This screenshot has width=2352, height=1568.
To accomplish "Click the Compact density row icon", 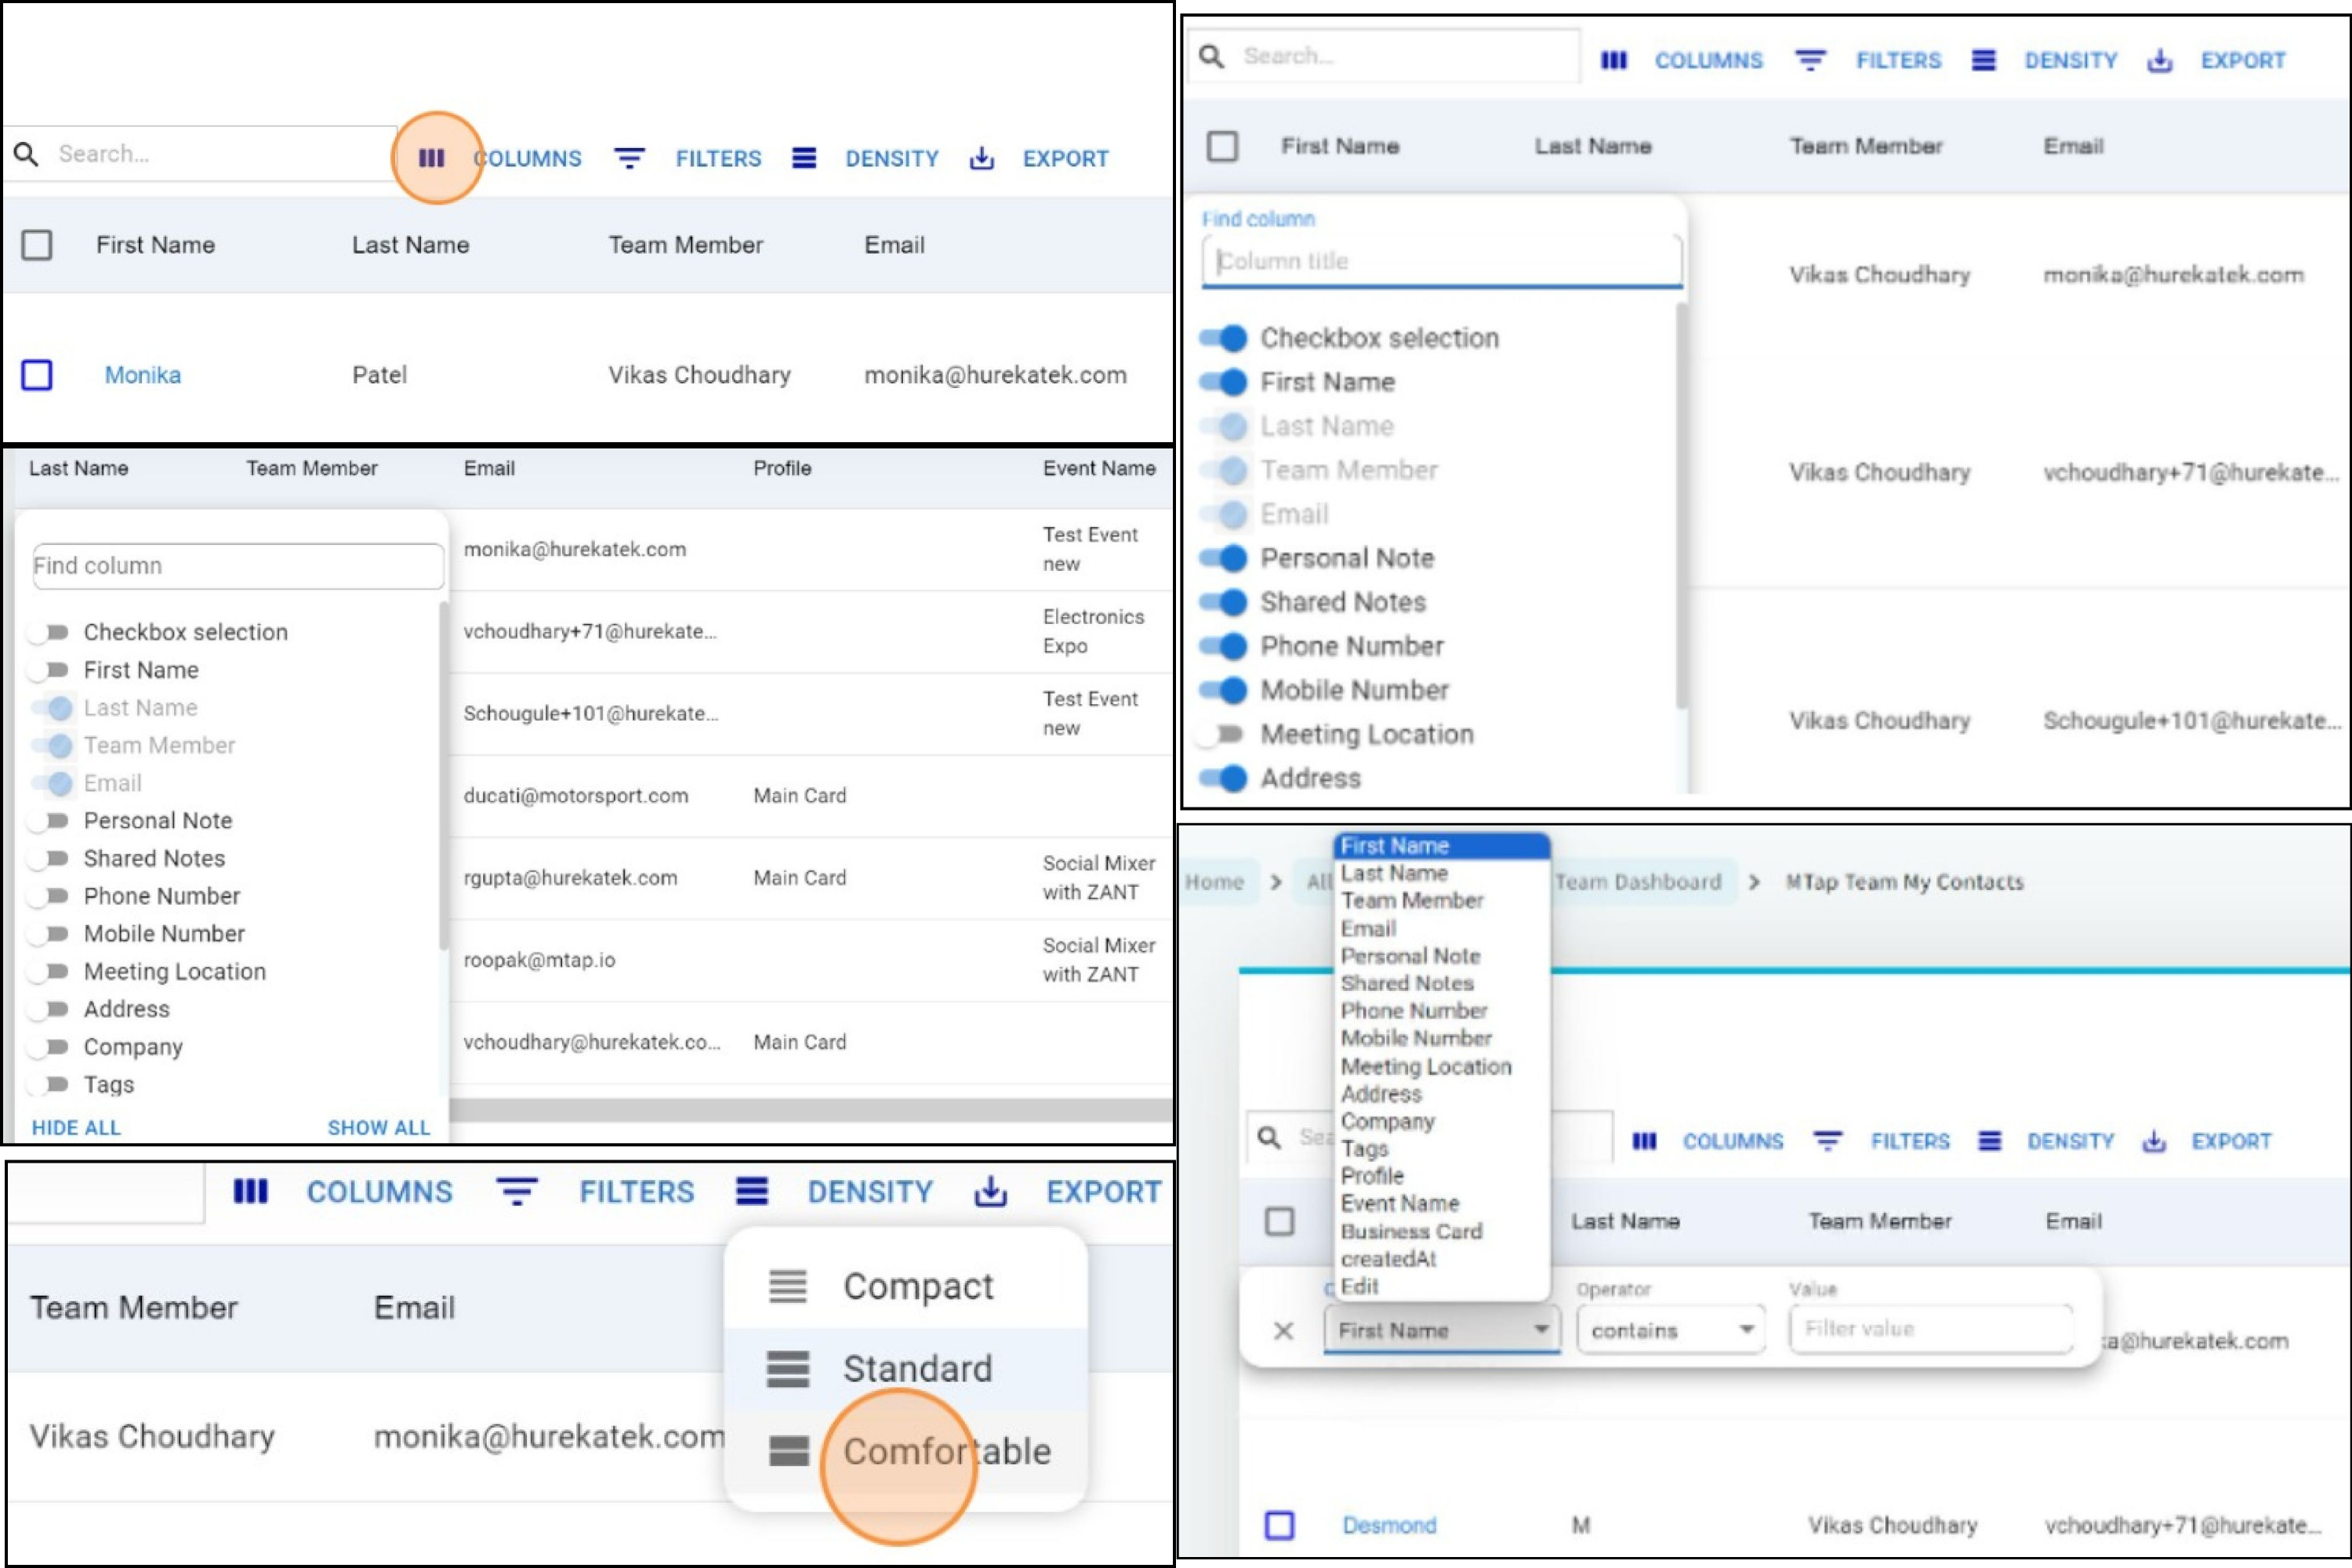I will (788, 1286).
